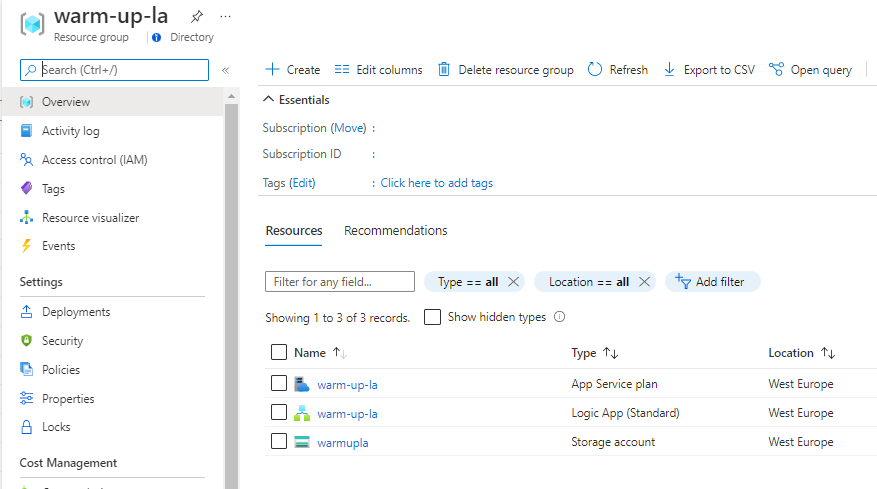Sort by the Type column
Viewport: 877px width, 489px height.
[x=595, y=353]
